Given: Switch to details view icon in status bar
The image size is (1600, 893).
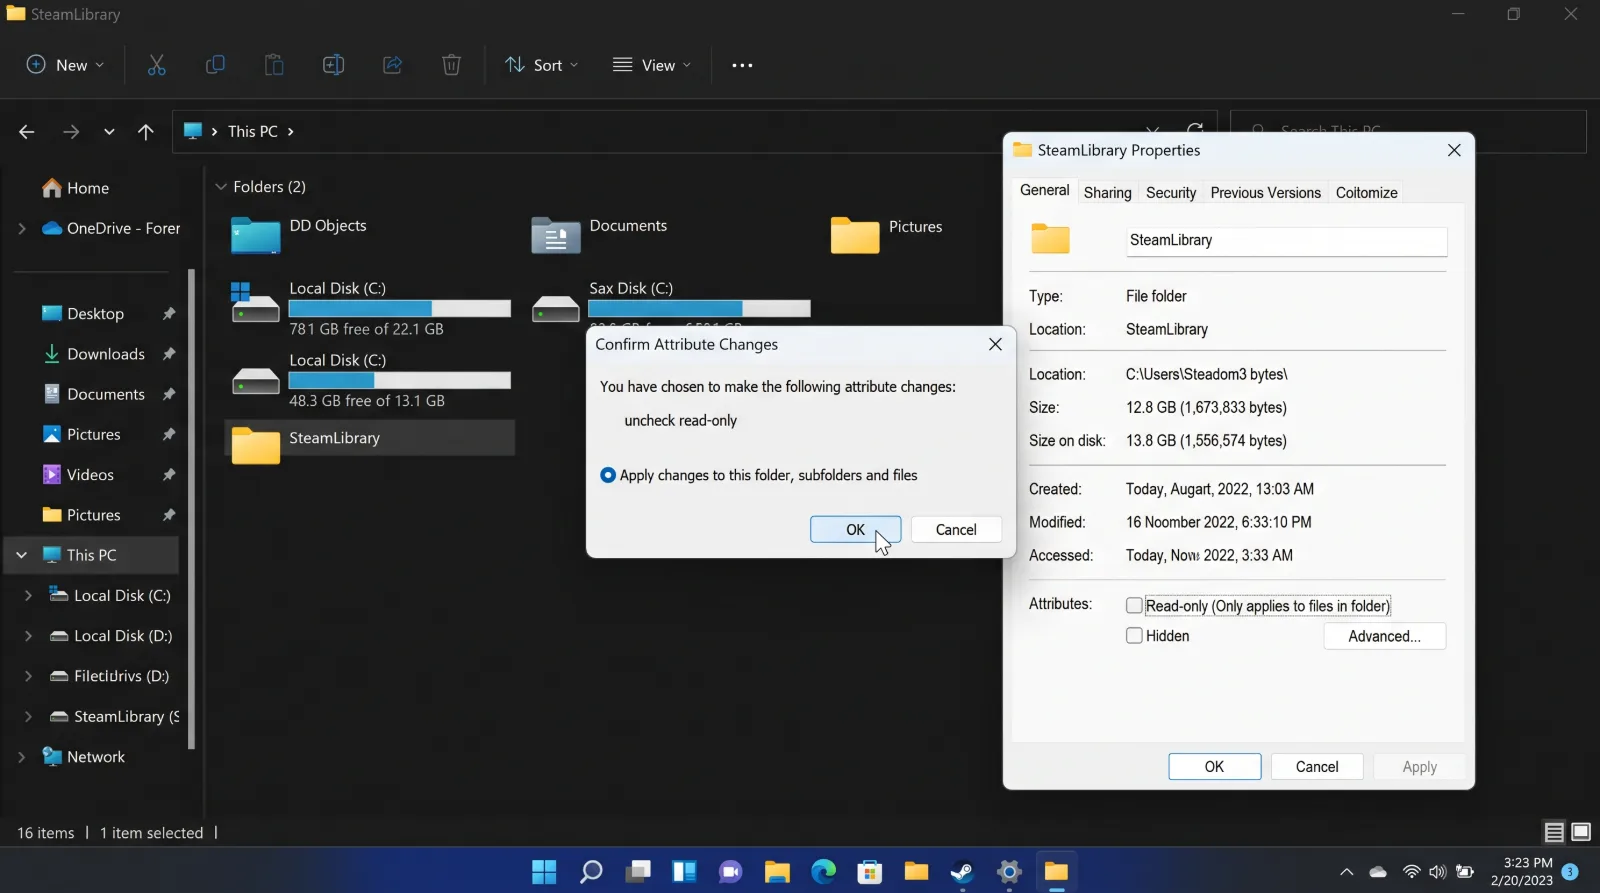Looking at the screenshot, I should [1554, 832].
